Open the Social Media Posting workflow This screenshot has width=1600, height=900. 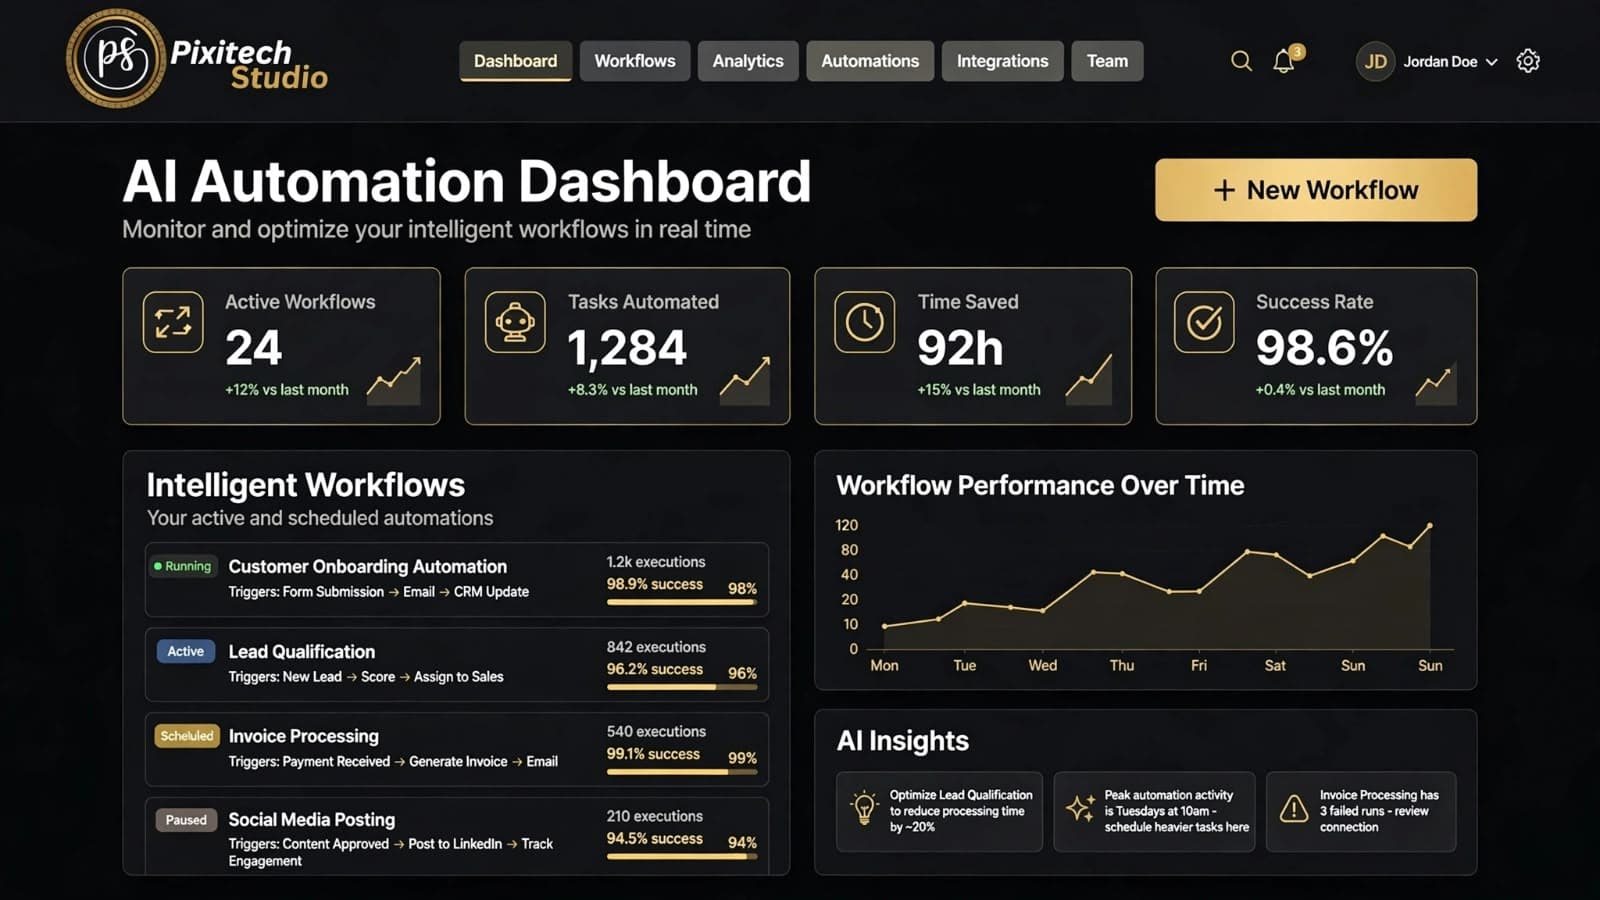(457, 836)
